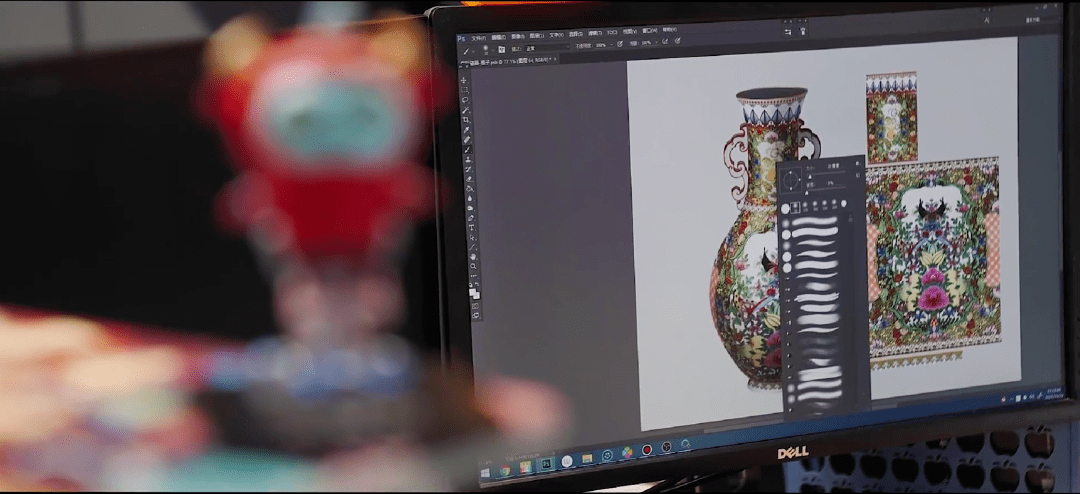Choose the Lasso tool

[x=465, y=100]
